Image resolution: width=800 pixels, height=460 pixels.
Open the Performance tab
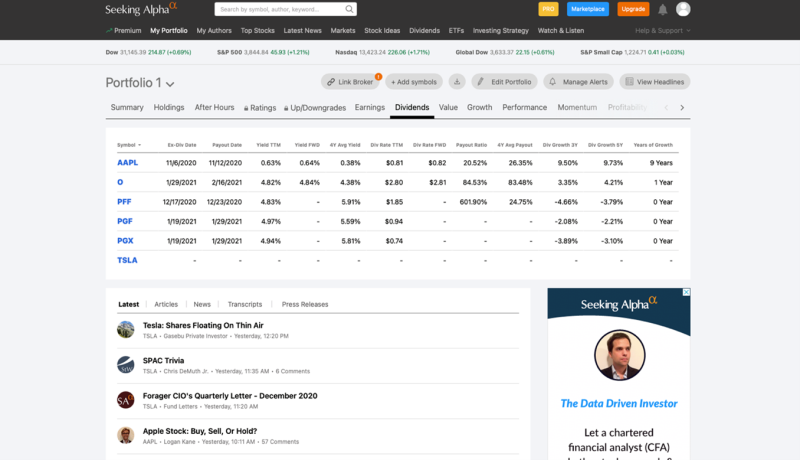coord(524,108)
